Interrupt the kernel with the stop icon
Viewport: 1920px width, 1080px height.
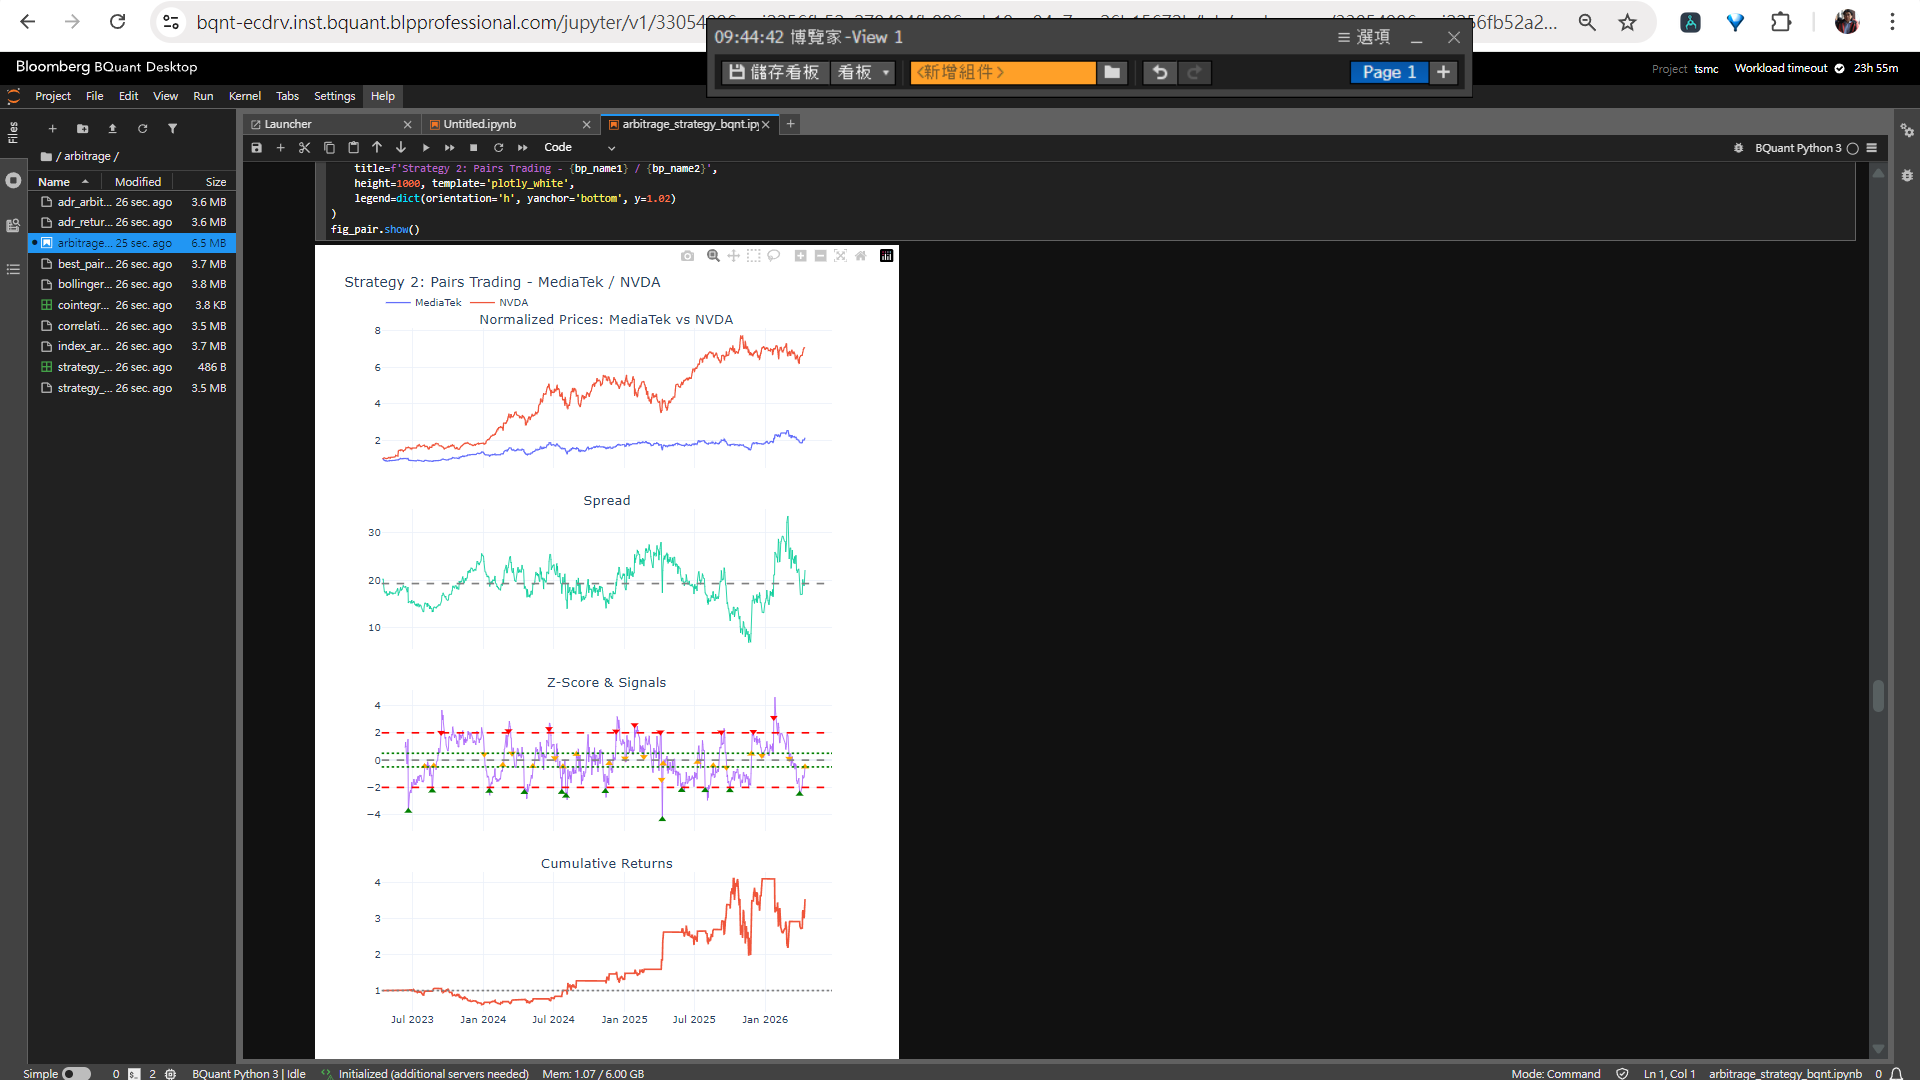[x=474, y=148]
